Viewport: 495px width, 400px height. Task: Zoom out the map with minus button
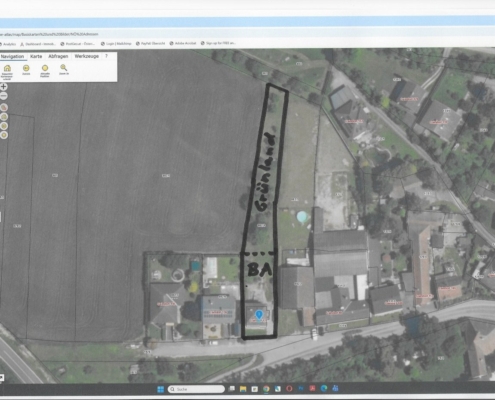(x=3, y=96)
